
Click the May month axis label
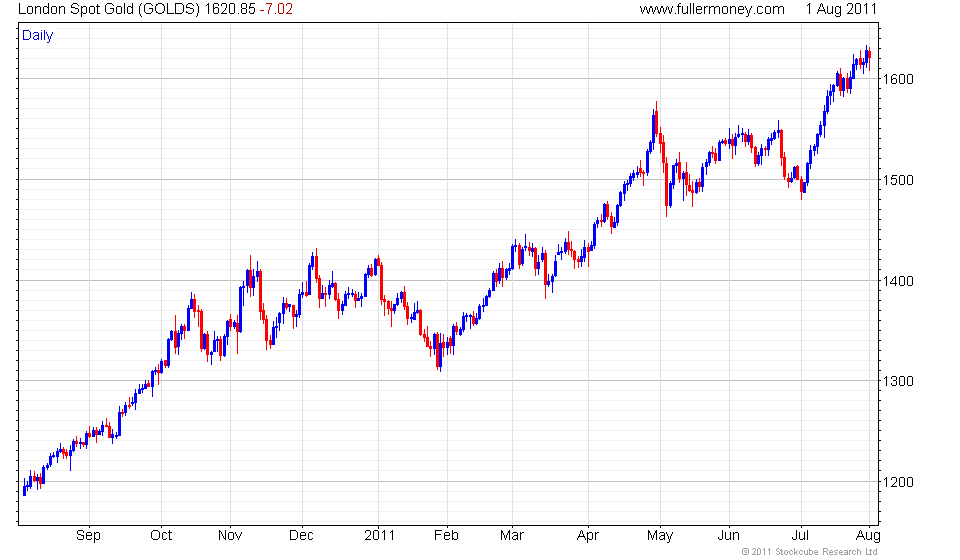[660, 536]
